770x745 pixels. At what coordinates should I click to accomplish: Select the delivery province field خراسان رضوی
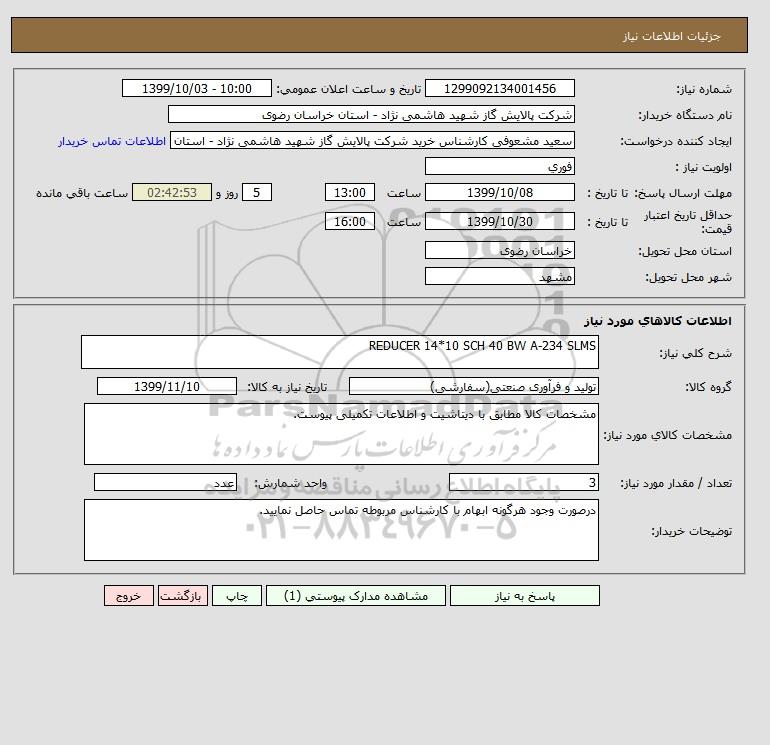click(x=499, y=250)
